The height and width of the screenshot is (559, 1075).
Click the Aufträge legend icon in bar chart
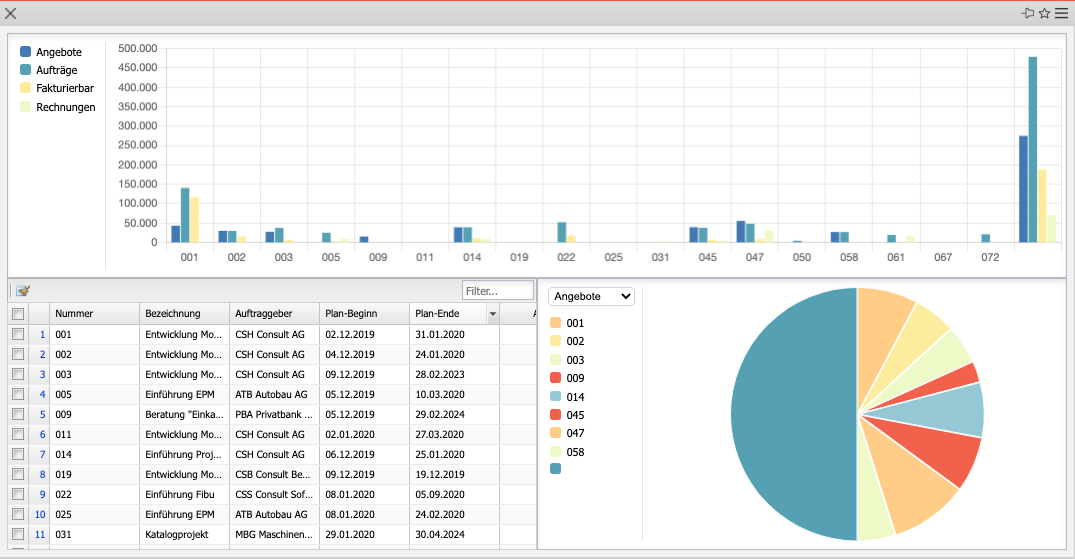(26, 70)
